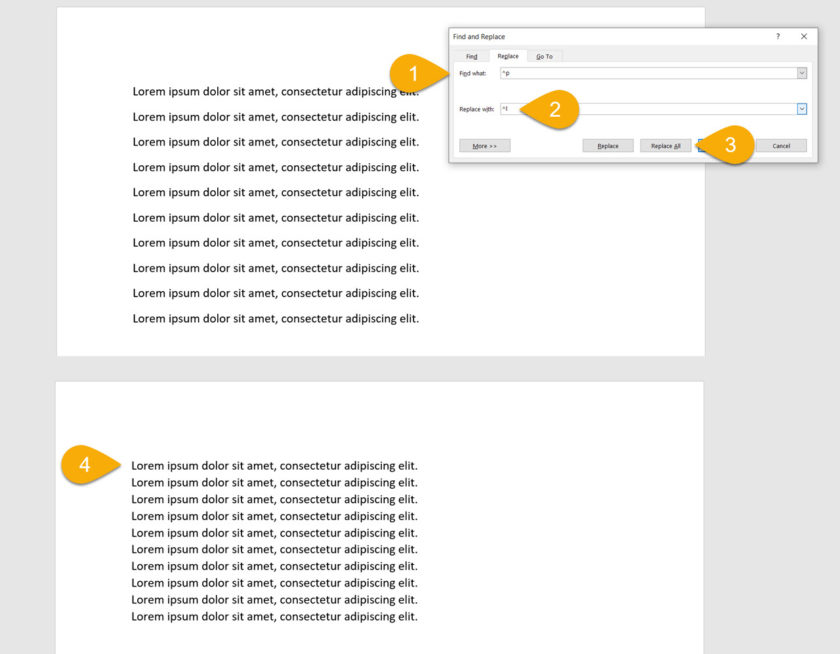The image size is (840, 654).
Task: Expand the Find what dropdown arrow
Action: [x=801, y=73]
